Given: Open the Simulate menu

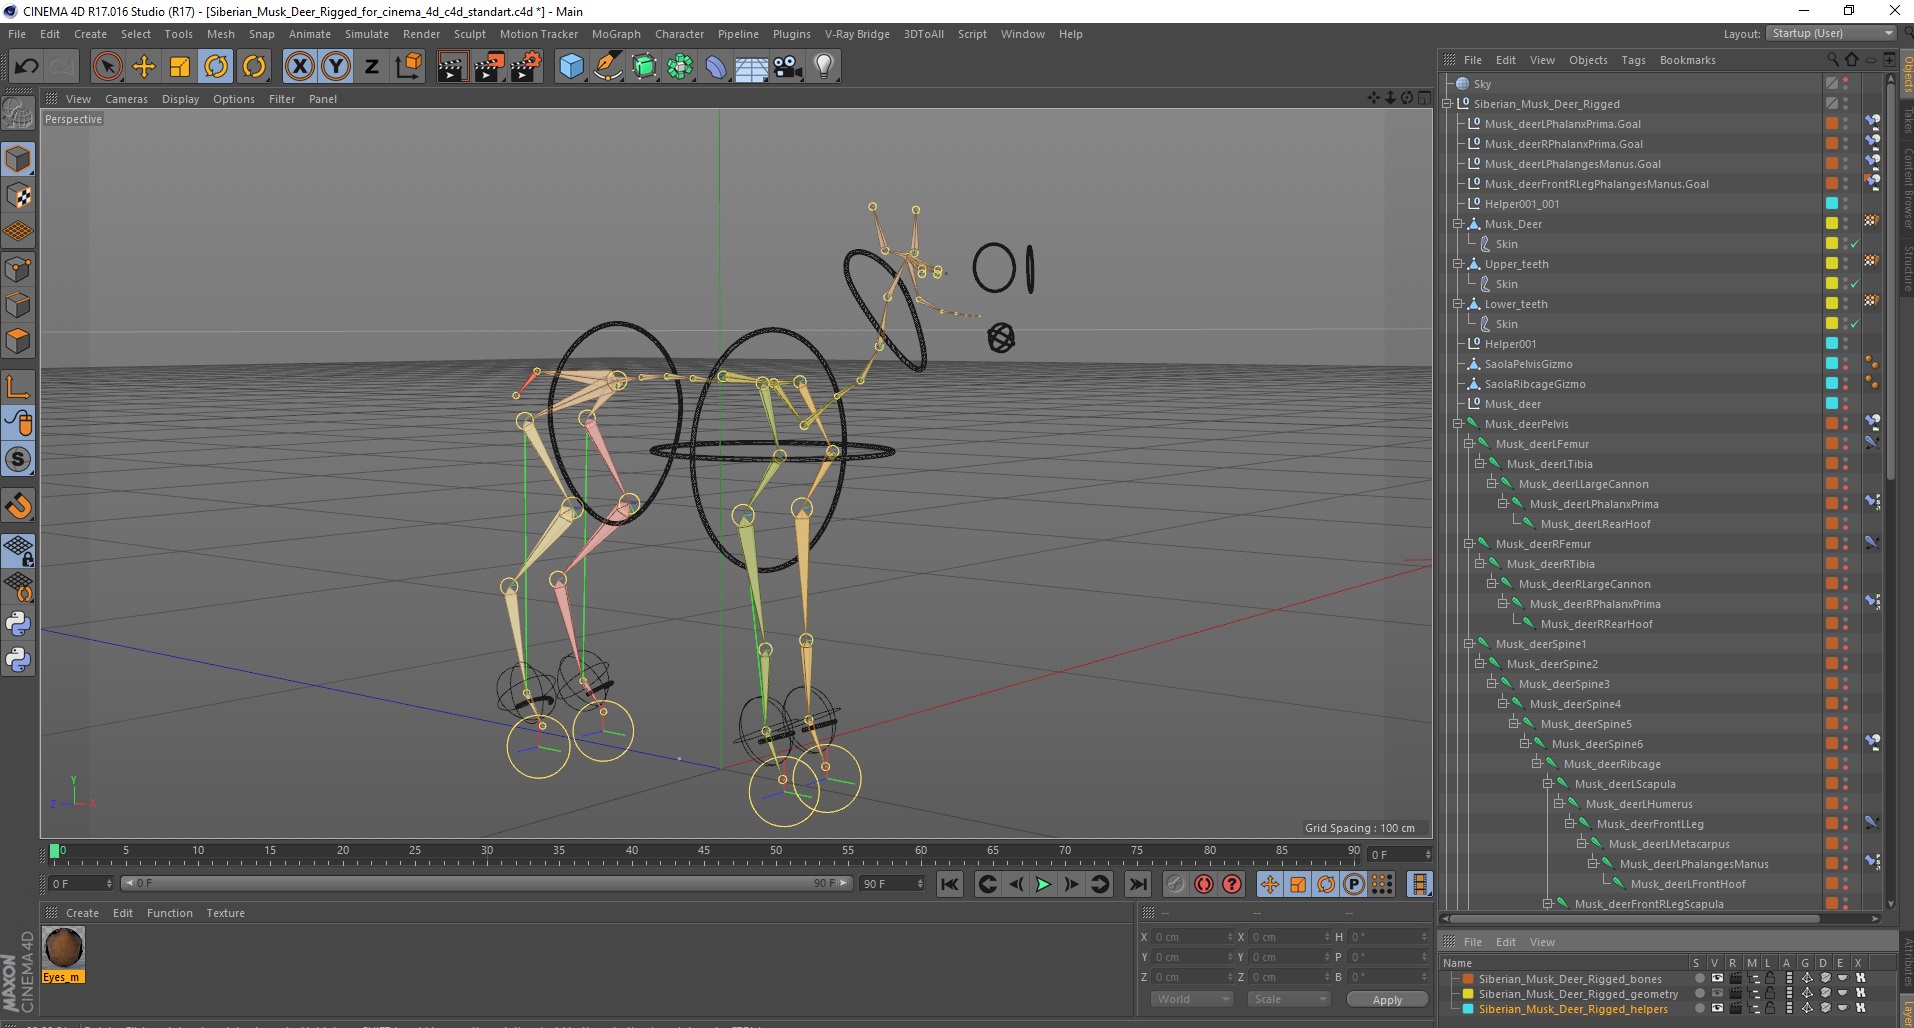Looking at the screenshot, I should [367, 34].
